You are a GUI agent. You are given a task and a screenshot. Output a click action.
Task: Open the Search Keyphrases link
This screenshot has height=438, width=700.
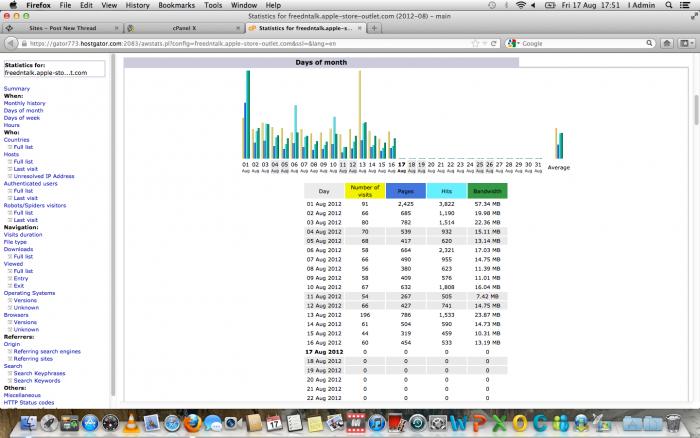point(39,373)
